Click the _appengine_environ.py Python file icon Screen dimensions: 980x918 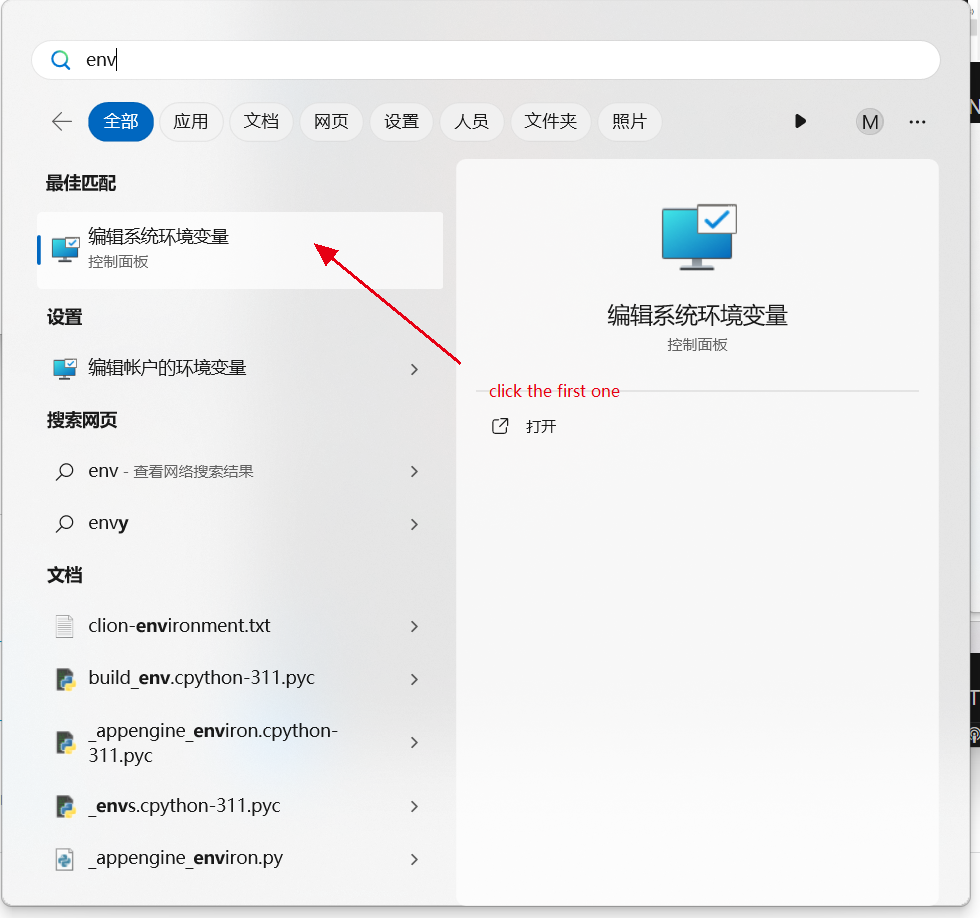65,859
